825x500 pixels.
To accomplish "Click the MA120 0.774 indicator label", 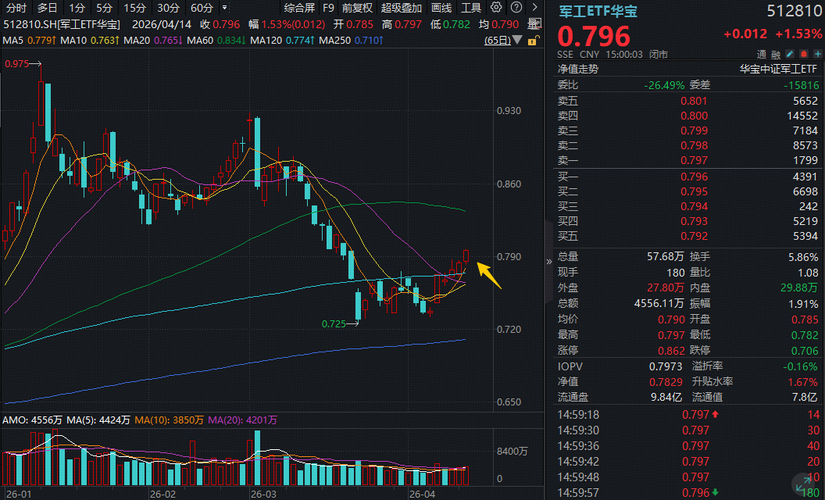I will (283, 40).
